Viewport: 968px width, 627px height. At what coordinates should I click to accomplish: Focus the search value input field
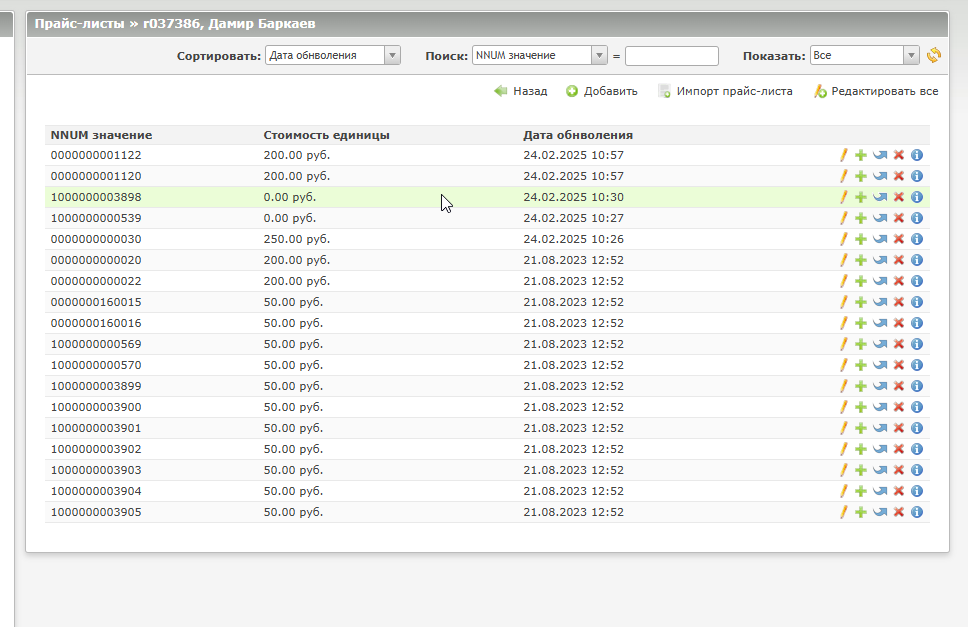pyautogui.click(x=672, y=56)
